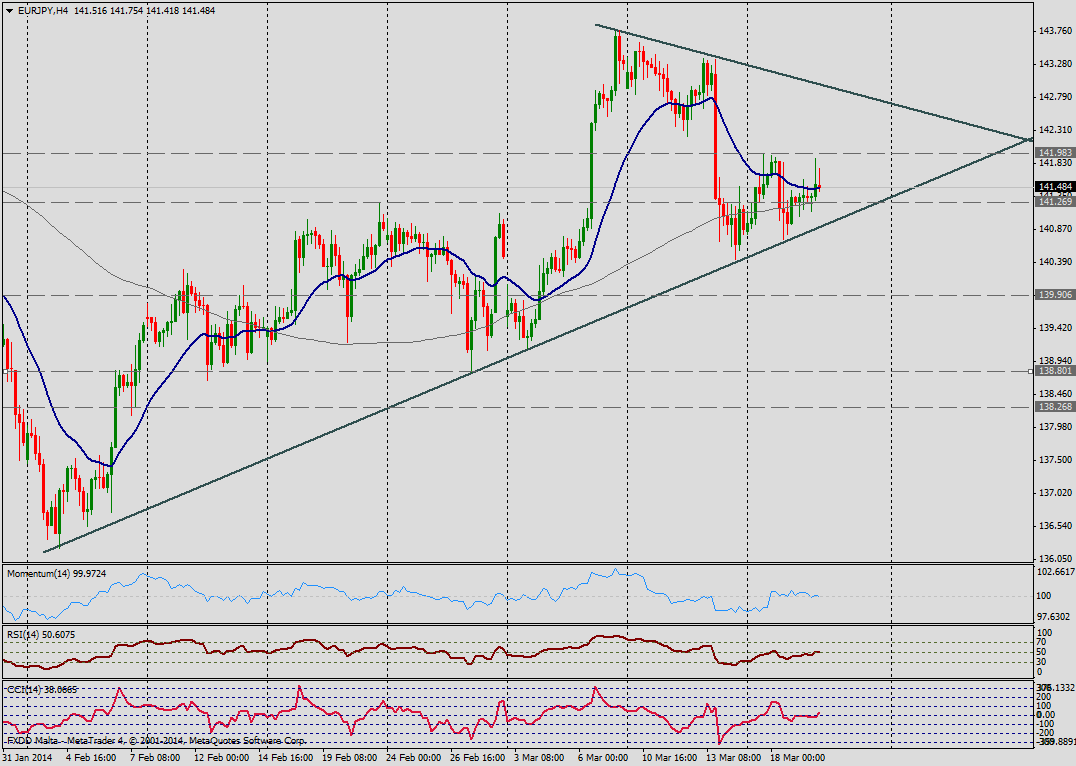The width and height of the screenshot is (1076, 766).
Task: Click the 143.760 value on price scale
Action: [1053, 31]
